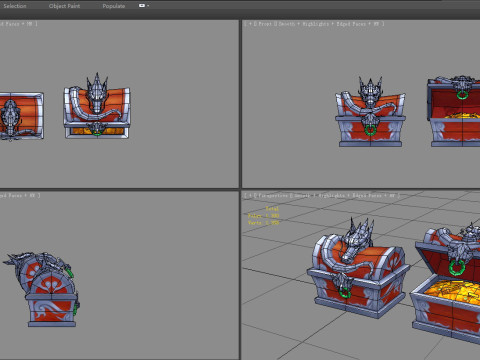Open the ribbon display options dropdown arrow
This screenshot has width=480, height=360.
click(x=148, y=6)
